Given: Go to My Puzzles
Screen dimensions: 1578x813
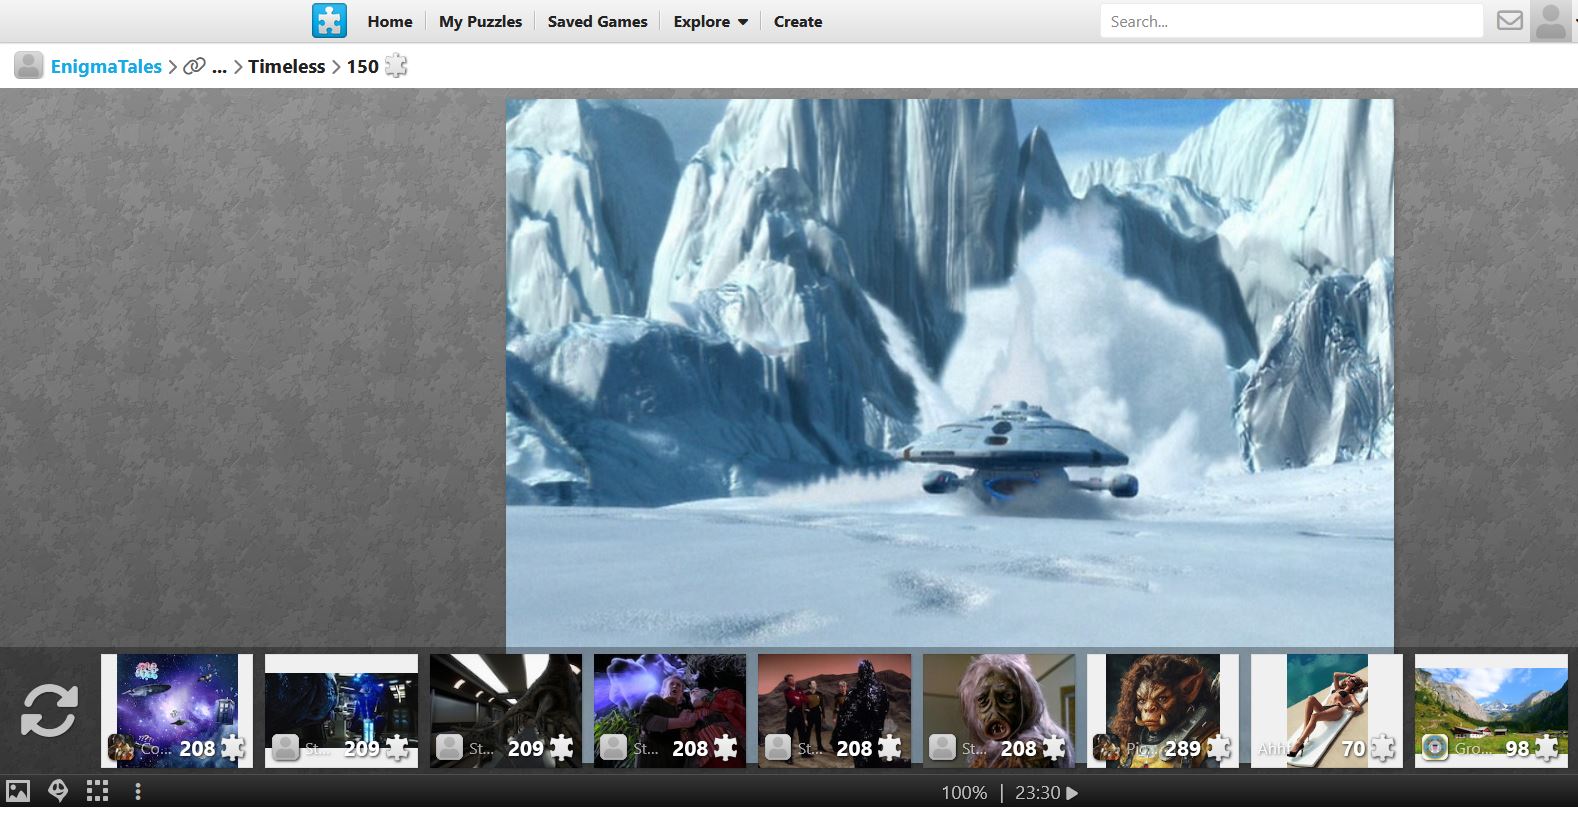Looking at the screenshot, I should 480,21.
